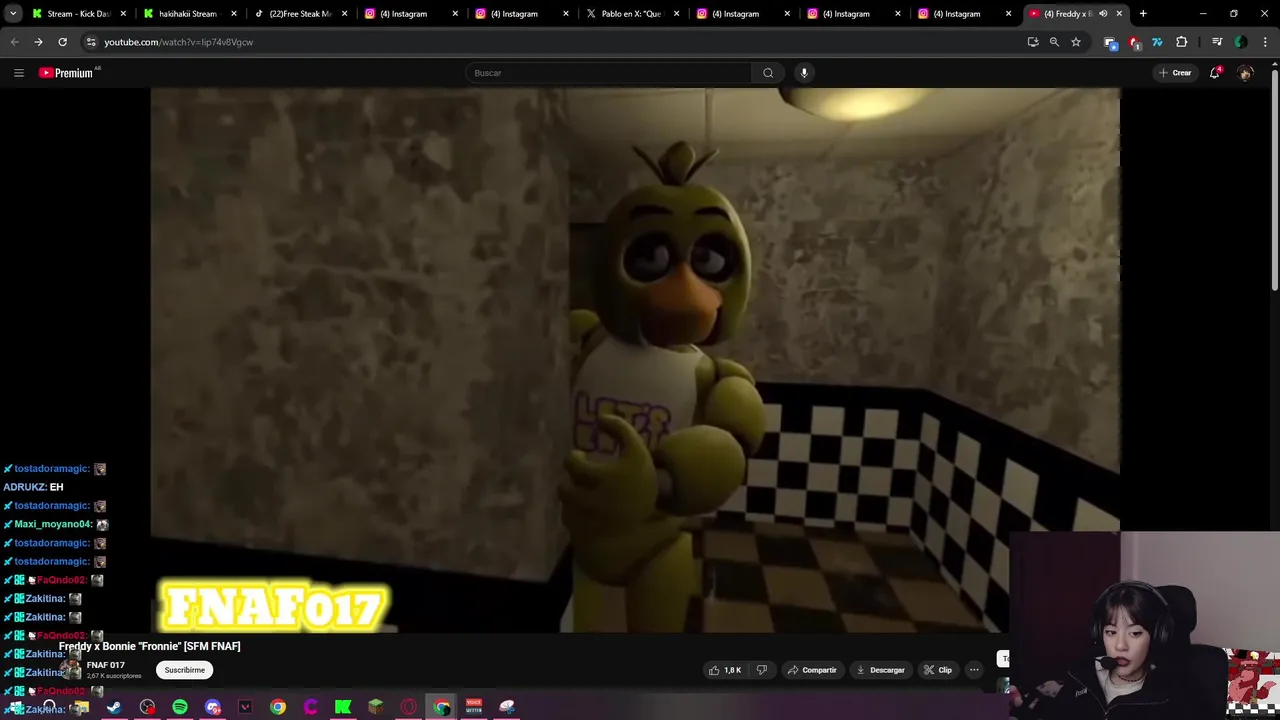Open Voicemeeter from the taskbar
The width and height of the screenshot is (1280, 720).
(474, 707)
